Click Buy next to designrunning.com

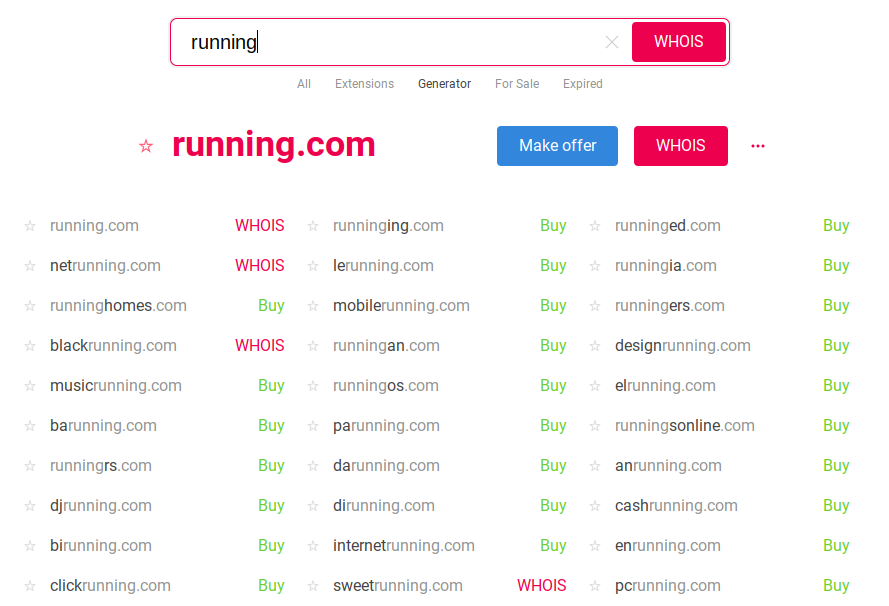[x=836, y=345]
